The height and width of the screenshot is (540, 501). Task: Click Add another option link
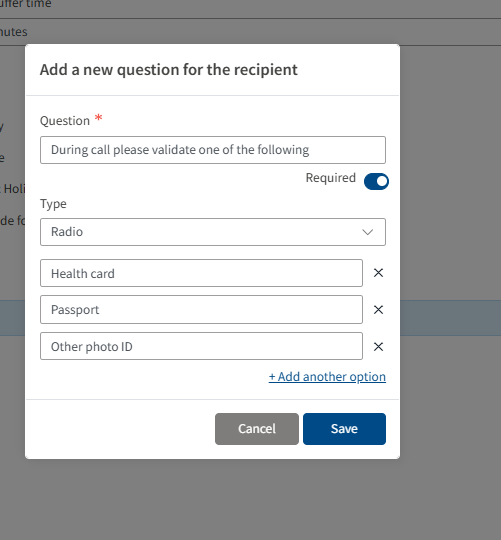(x=327, y=377)
